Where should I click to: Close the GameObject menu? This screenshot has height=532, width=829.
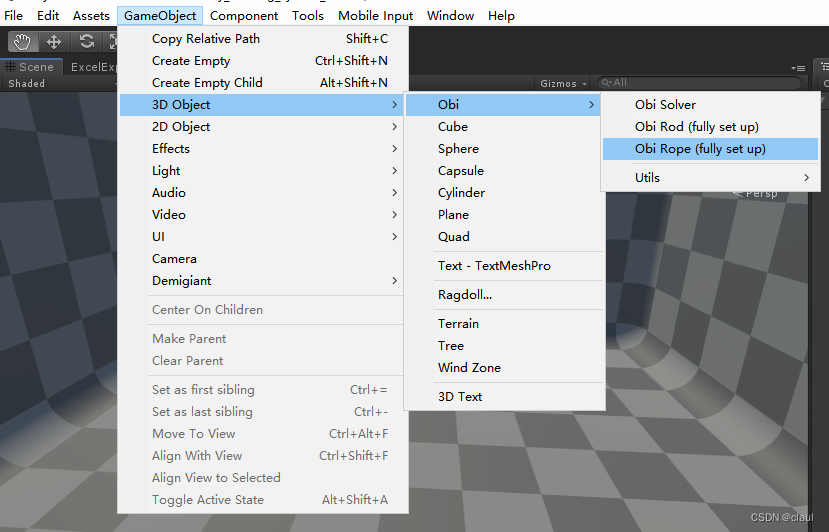tap(160, 16)
